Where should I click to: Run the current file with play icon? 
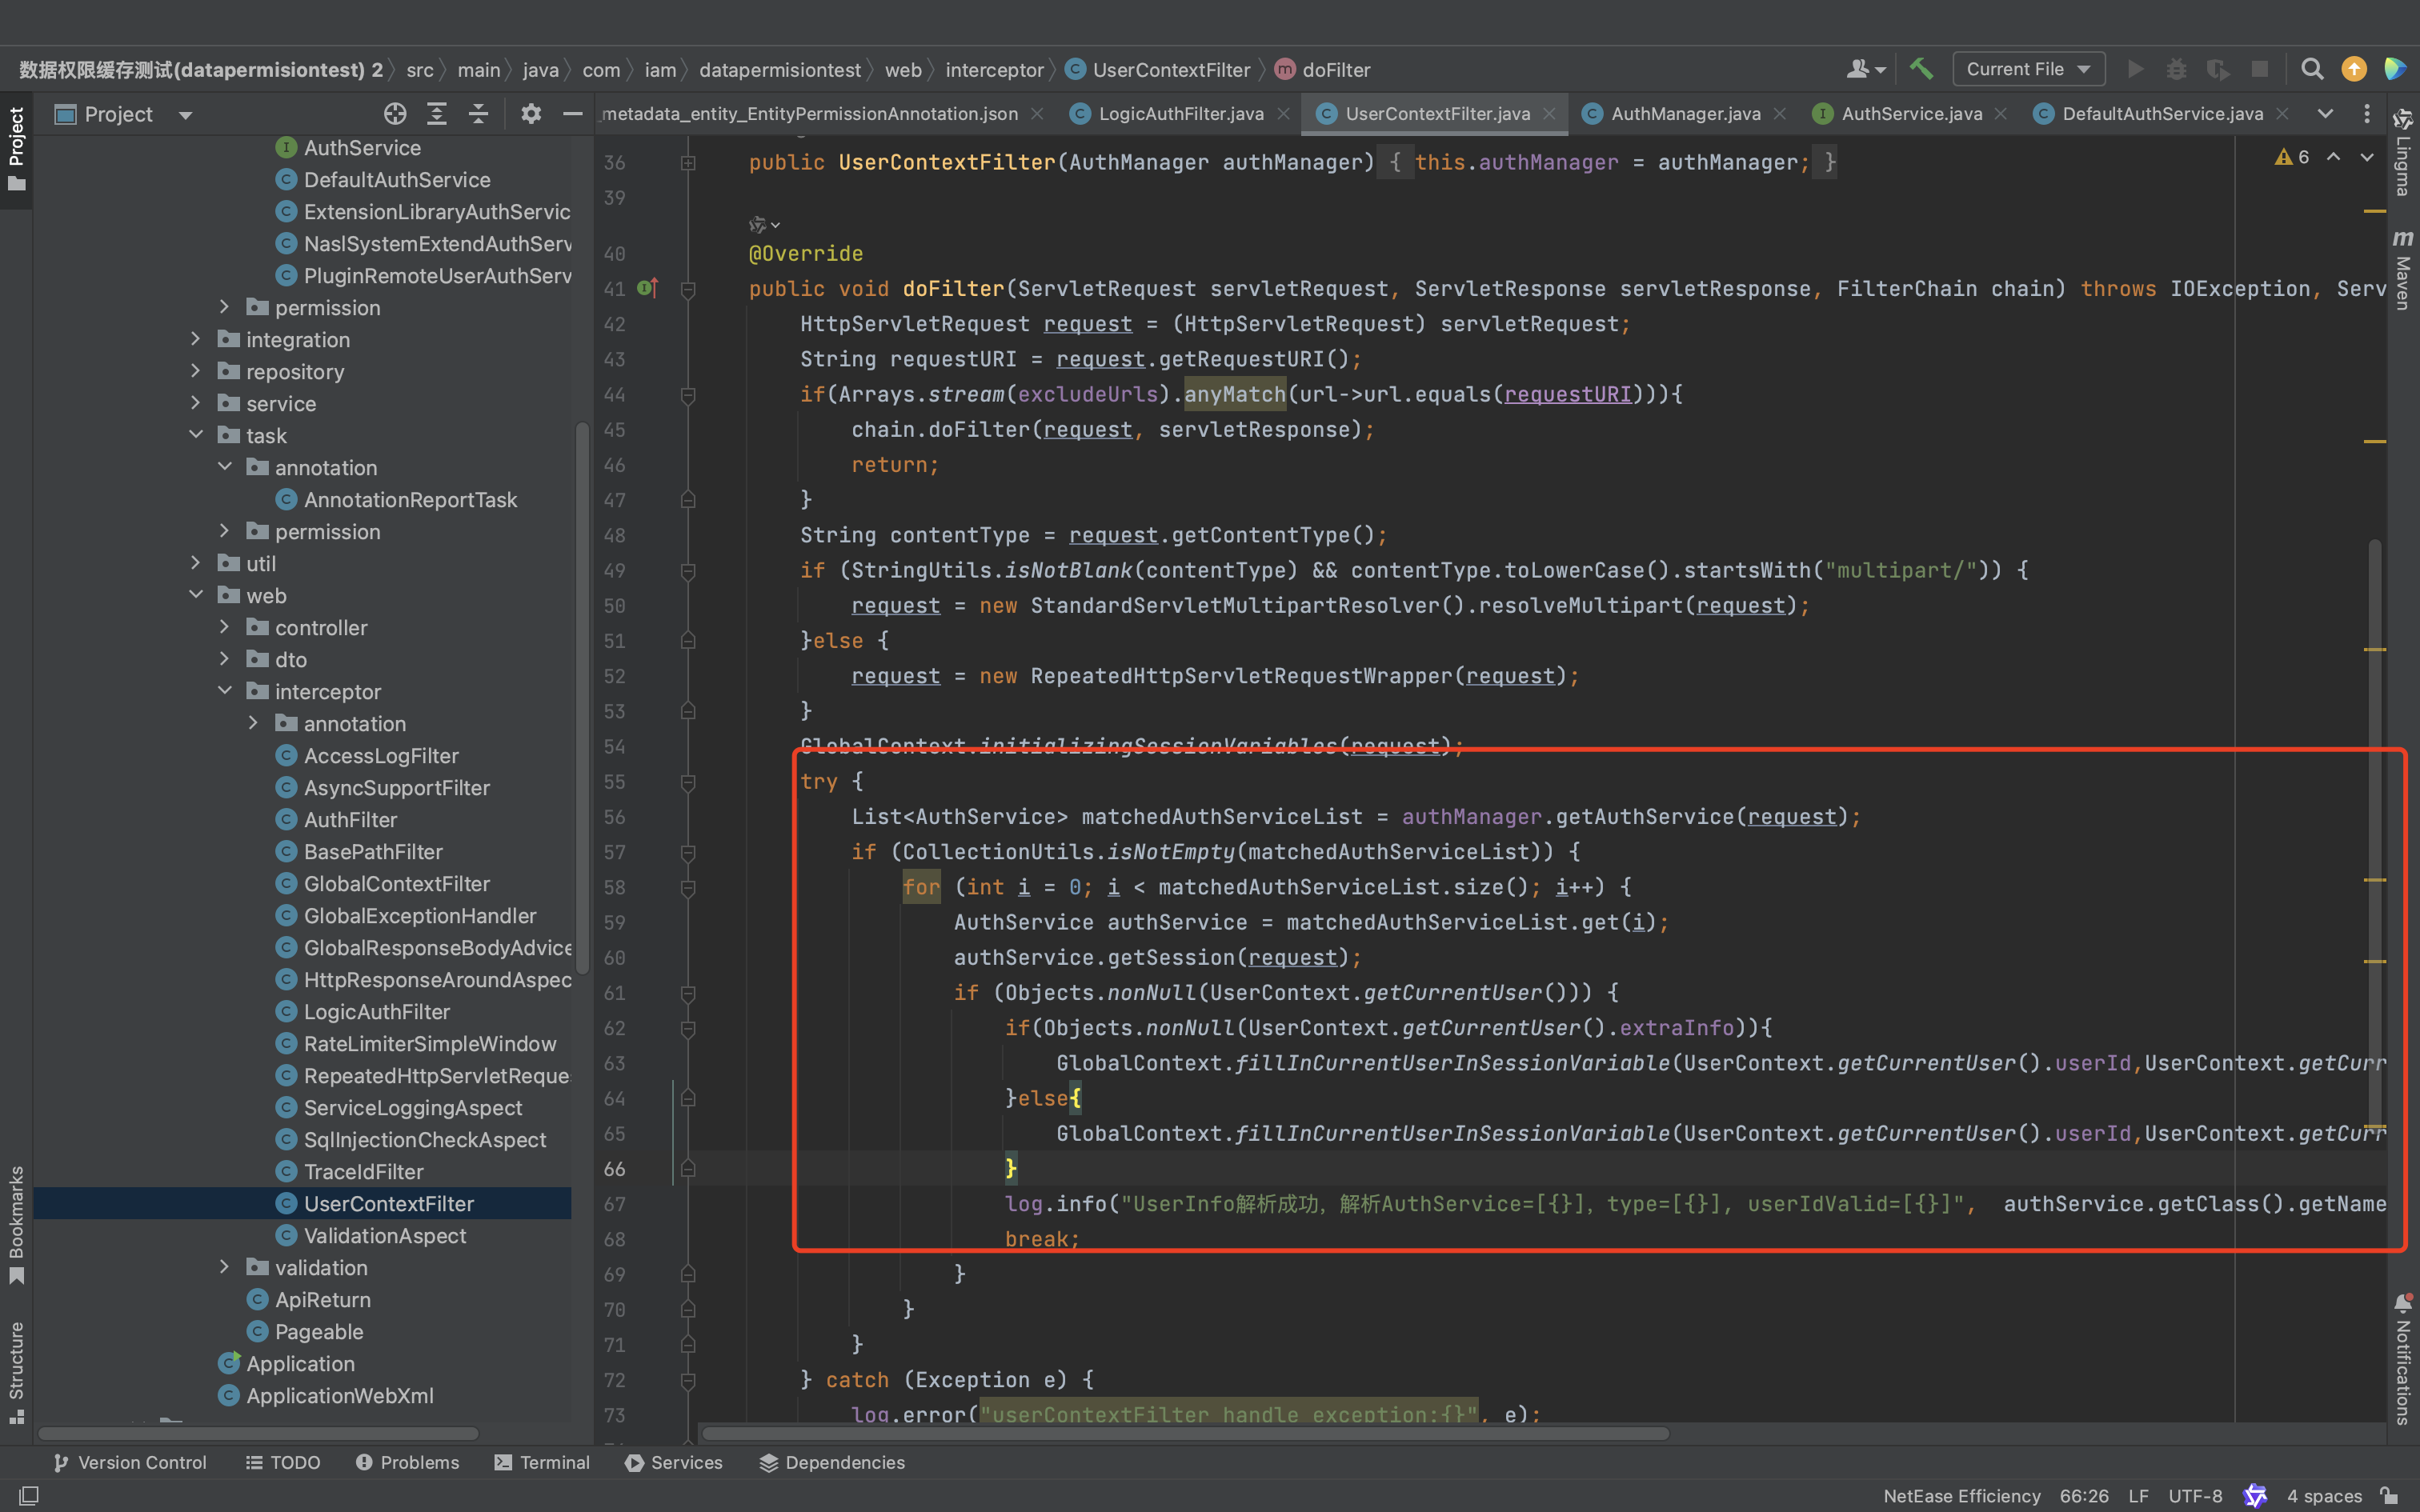tap(2135, 69)
